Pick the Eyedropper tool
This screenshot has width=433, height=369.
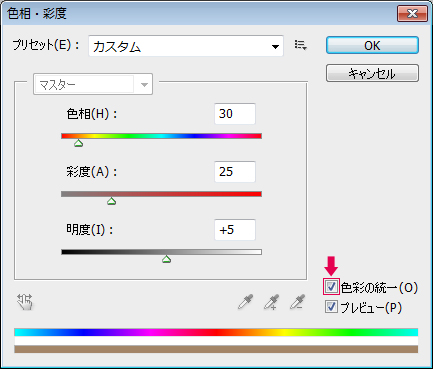(x=246, y=302)
